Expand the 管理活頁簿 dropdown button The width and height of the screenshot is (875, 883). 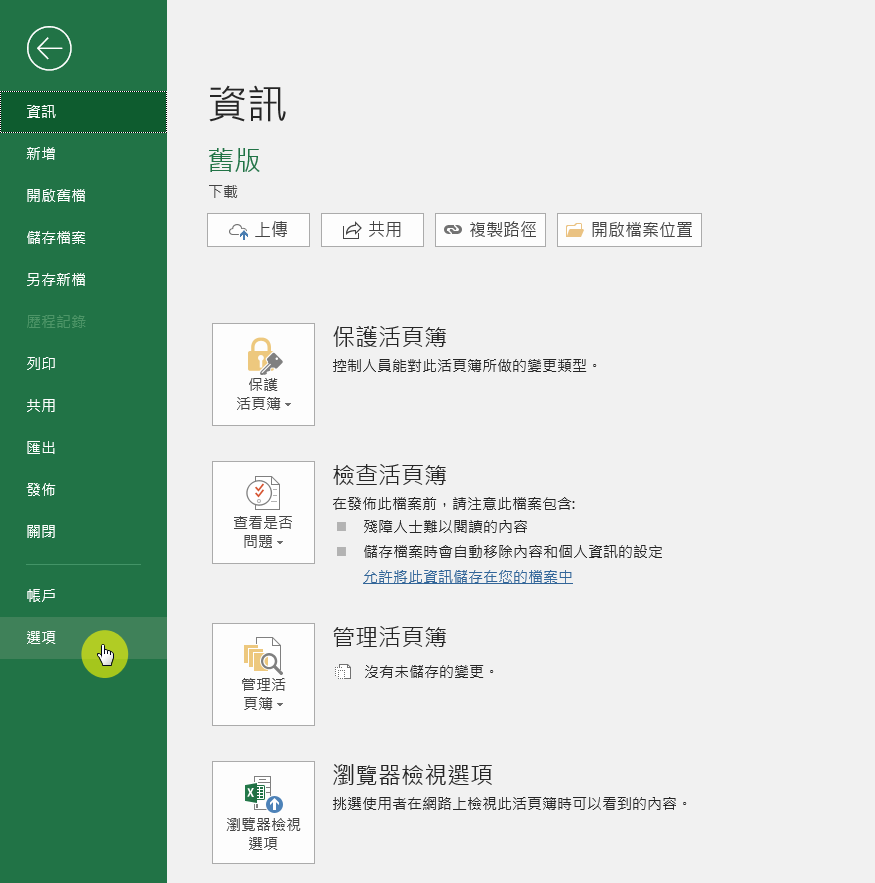[x=264, y=675]
